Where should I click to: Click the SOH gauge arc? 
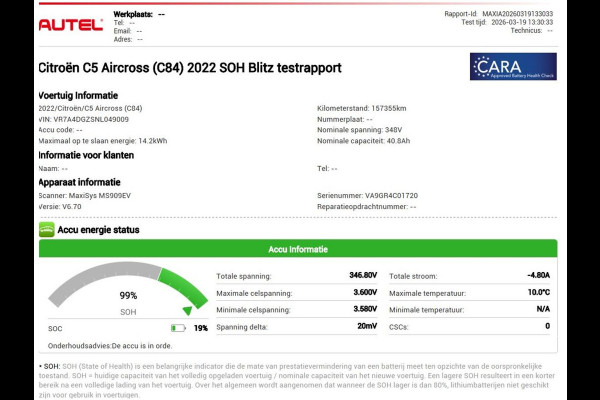pyautogui.click(x=128, y=284)
